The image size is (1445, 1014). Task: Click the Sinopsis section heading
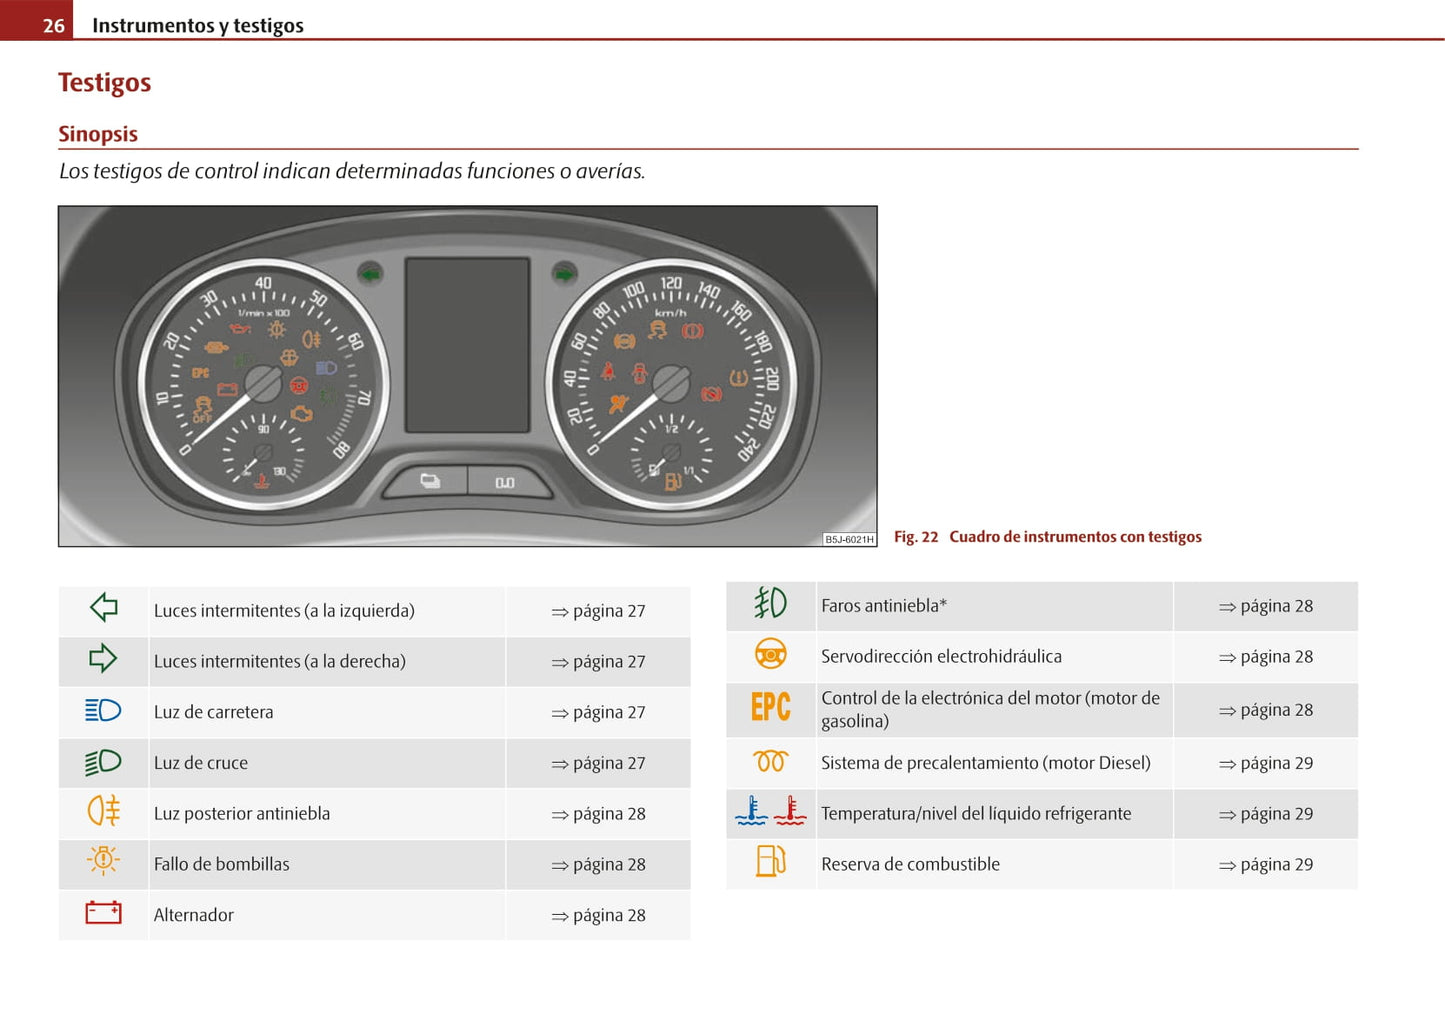coord(98,134)
